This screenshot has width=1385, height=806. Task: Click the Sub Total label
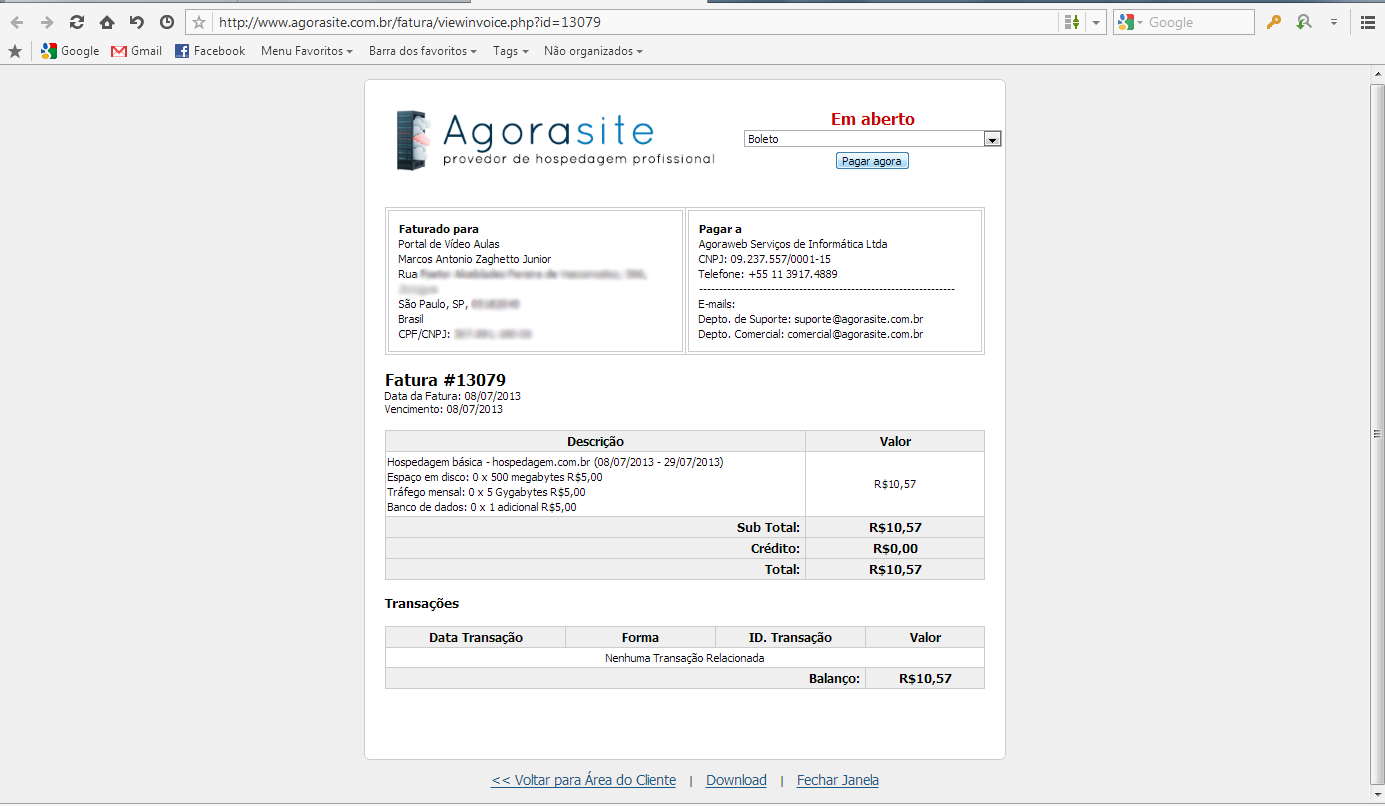[x=769, y=527]
